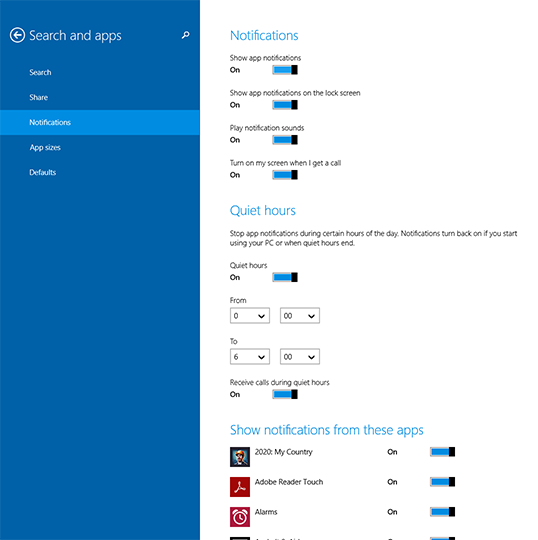538x540 pixels.
Task: Disable app notifications on the lock screen
Action: pyautogui.click(x=285, y=105)
